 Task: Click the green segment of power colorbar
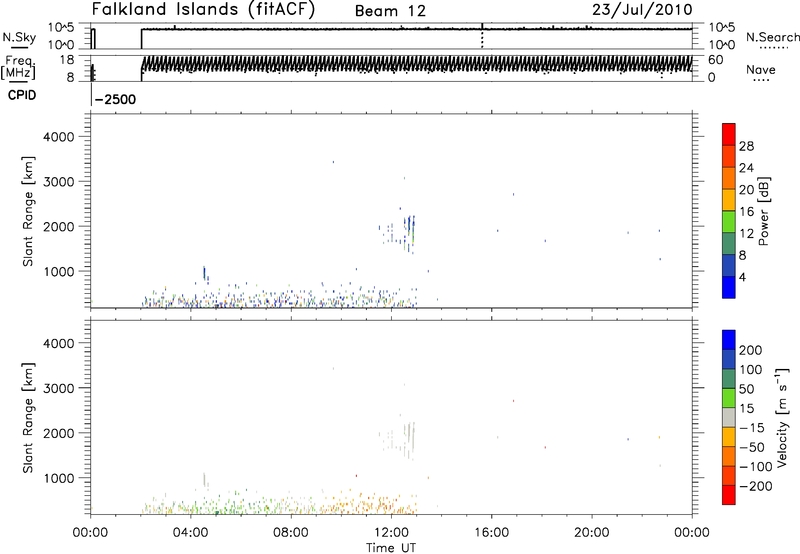(729, 222)
